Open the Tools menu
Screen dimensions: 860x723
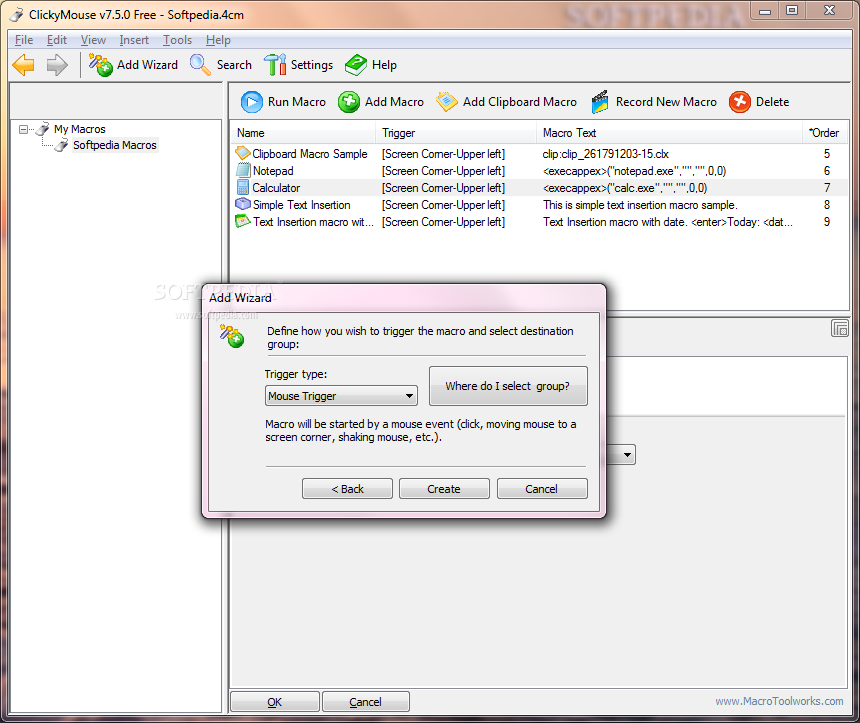(x=177, y=40)
